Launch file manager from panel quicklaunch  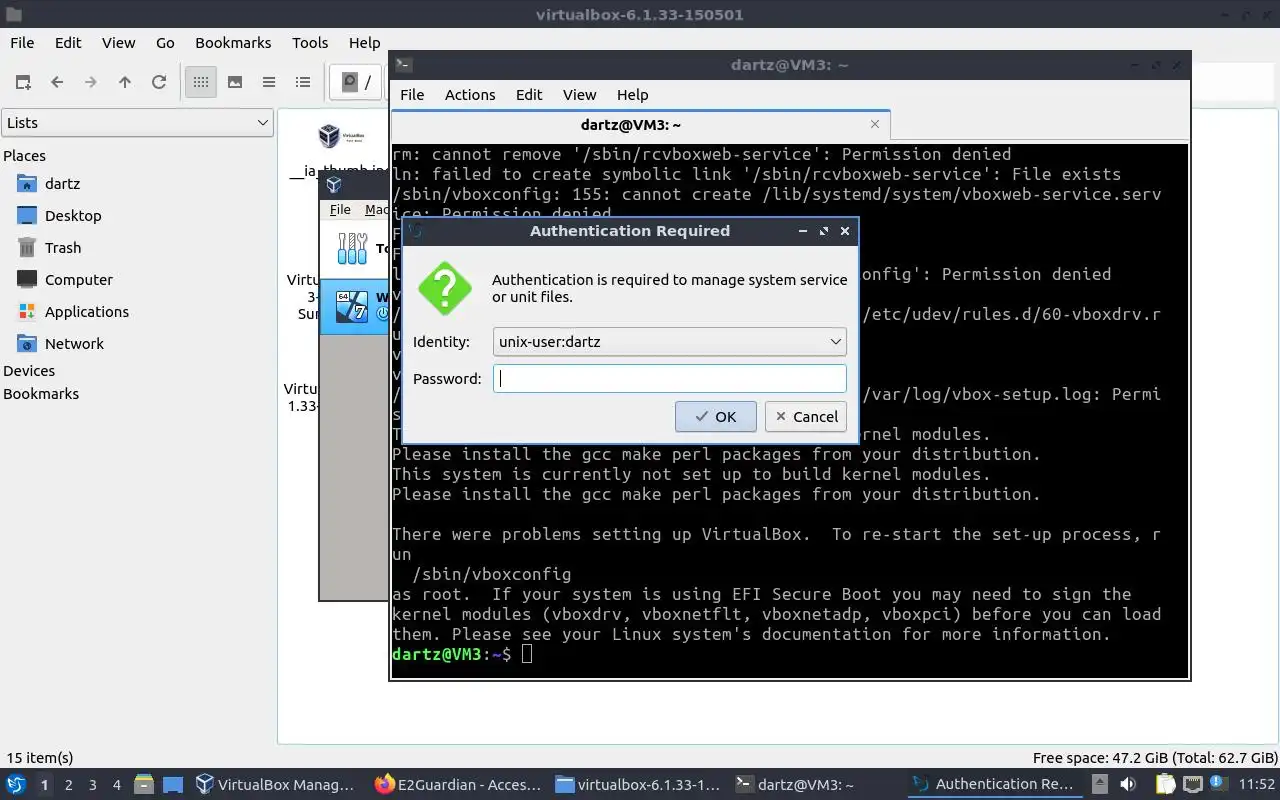click(x=143, y=785)
